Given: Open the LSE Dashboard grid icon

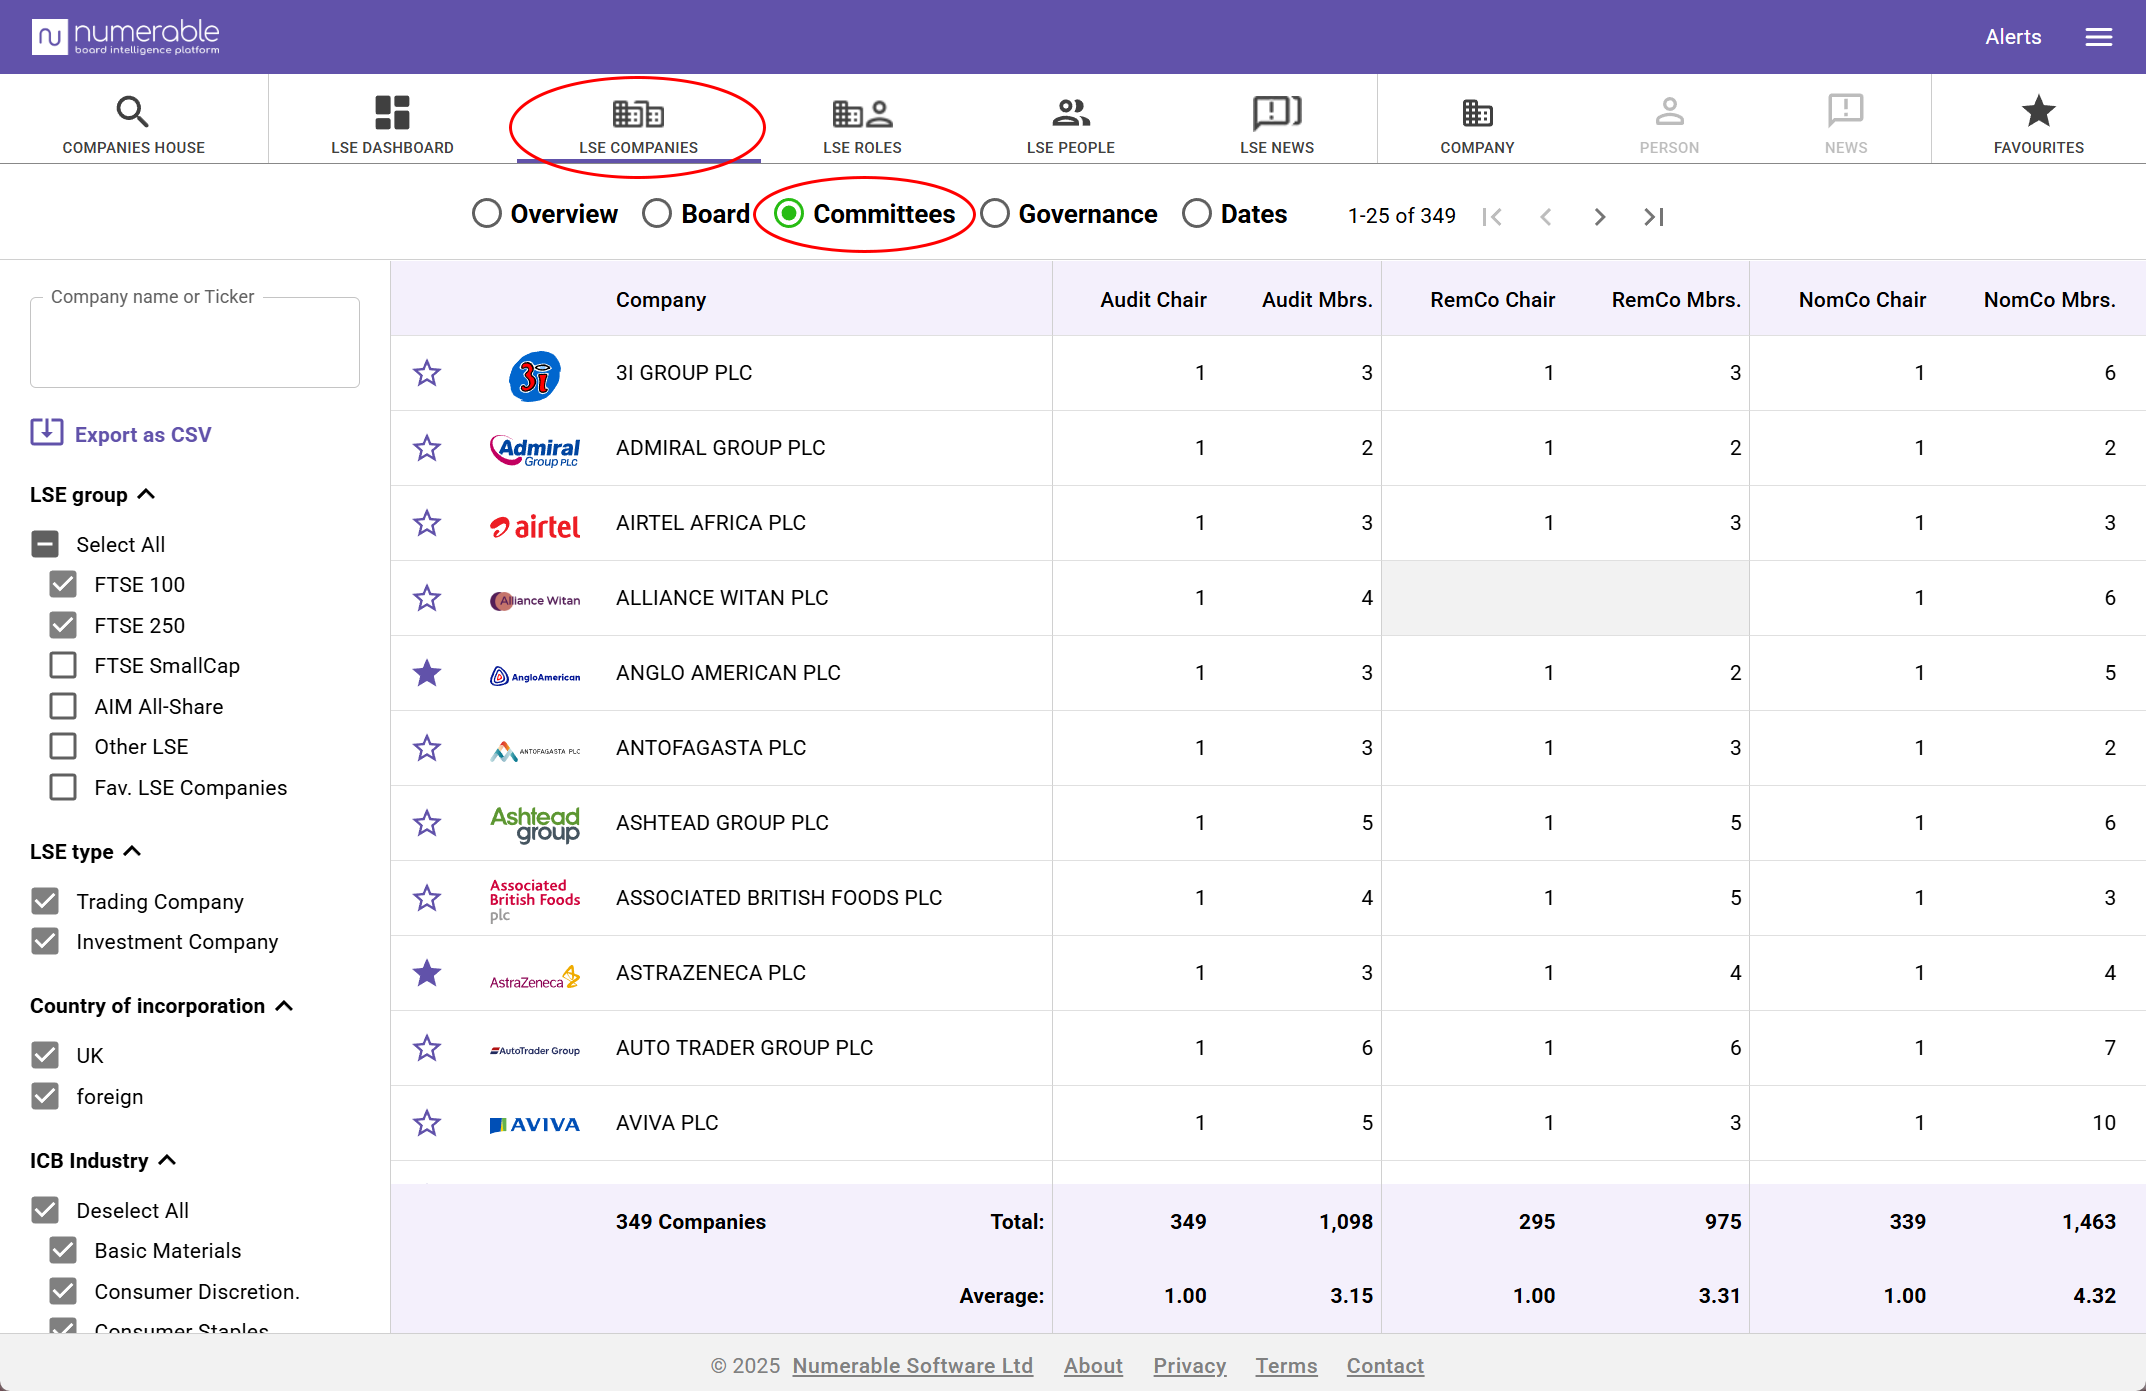Looking at the screenshot, I should tap(392, 112).
